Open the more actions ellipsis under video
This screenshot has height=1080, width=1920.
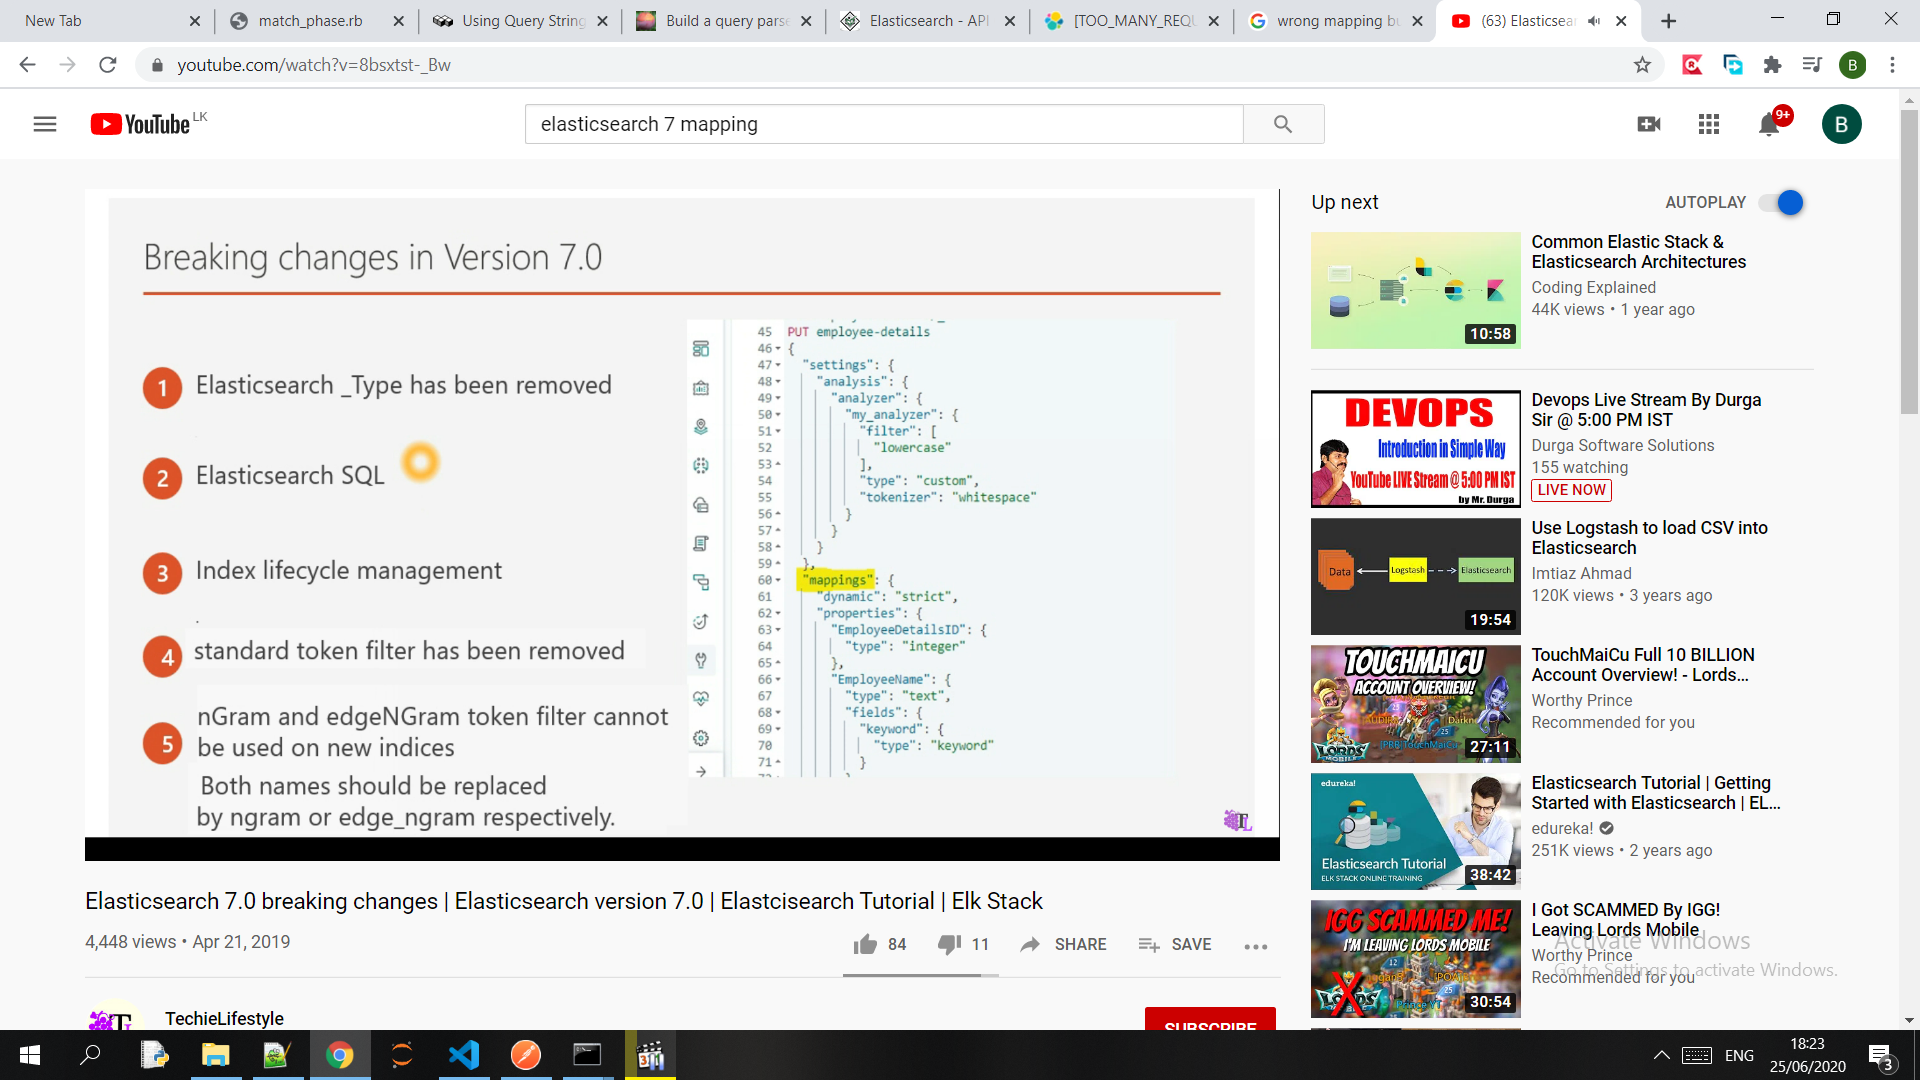point(1256,945)
